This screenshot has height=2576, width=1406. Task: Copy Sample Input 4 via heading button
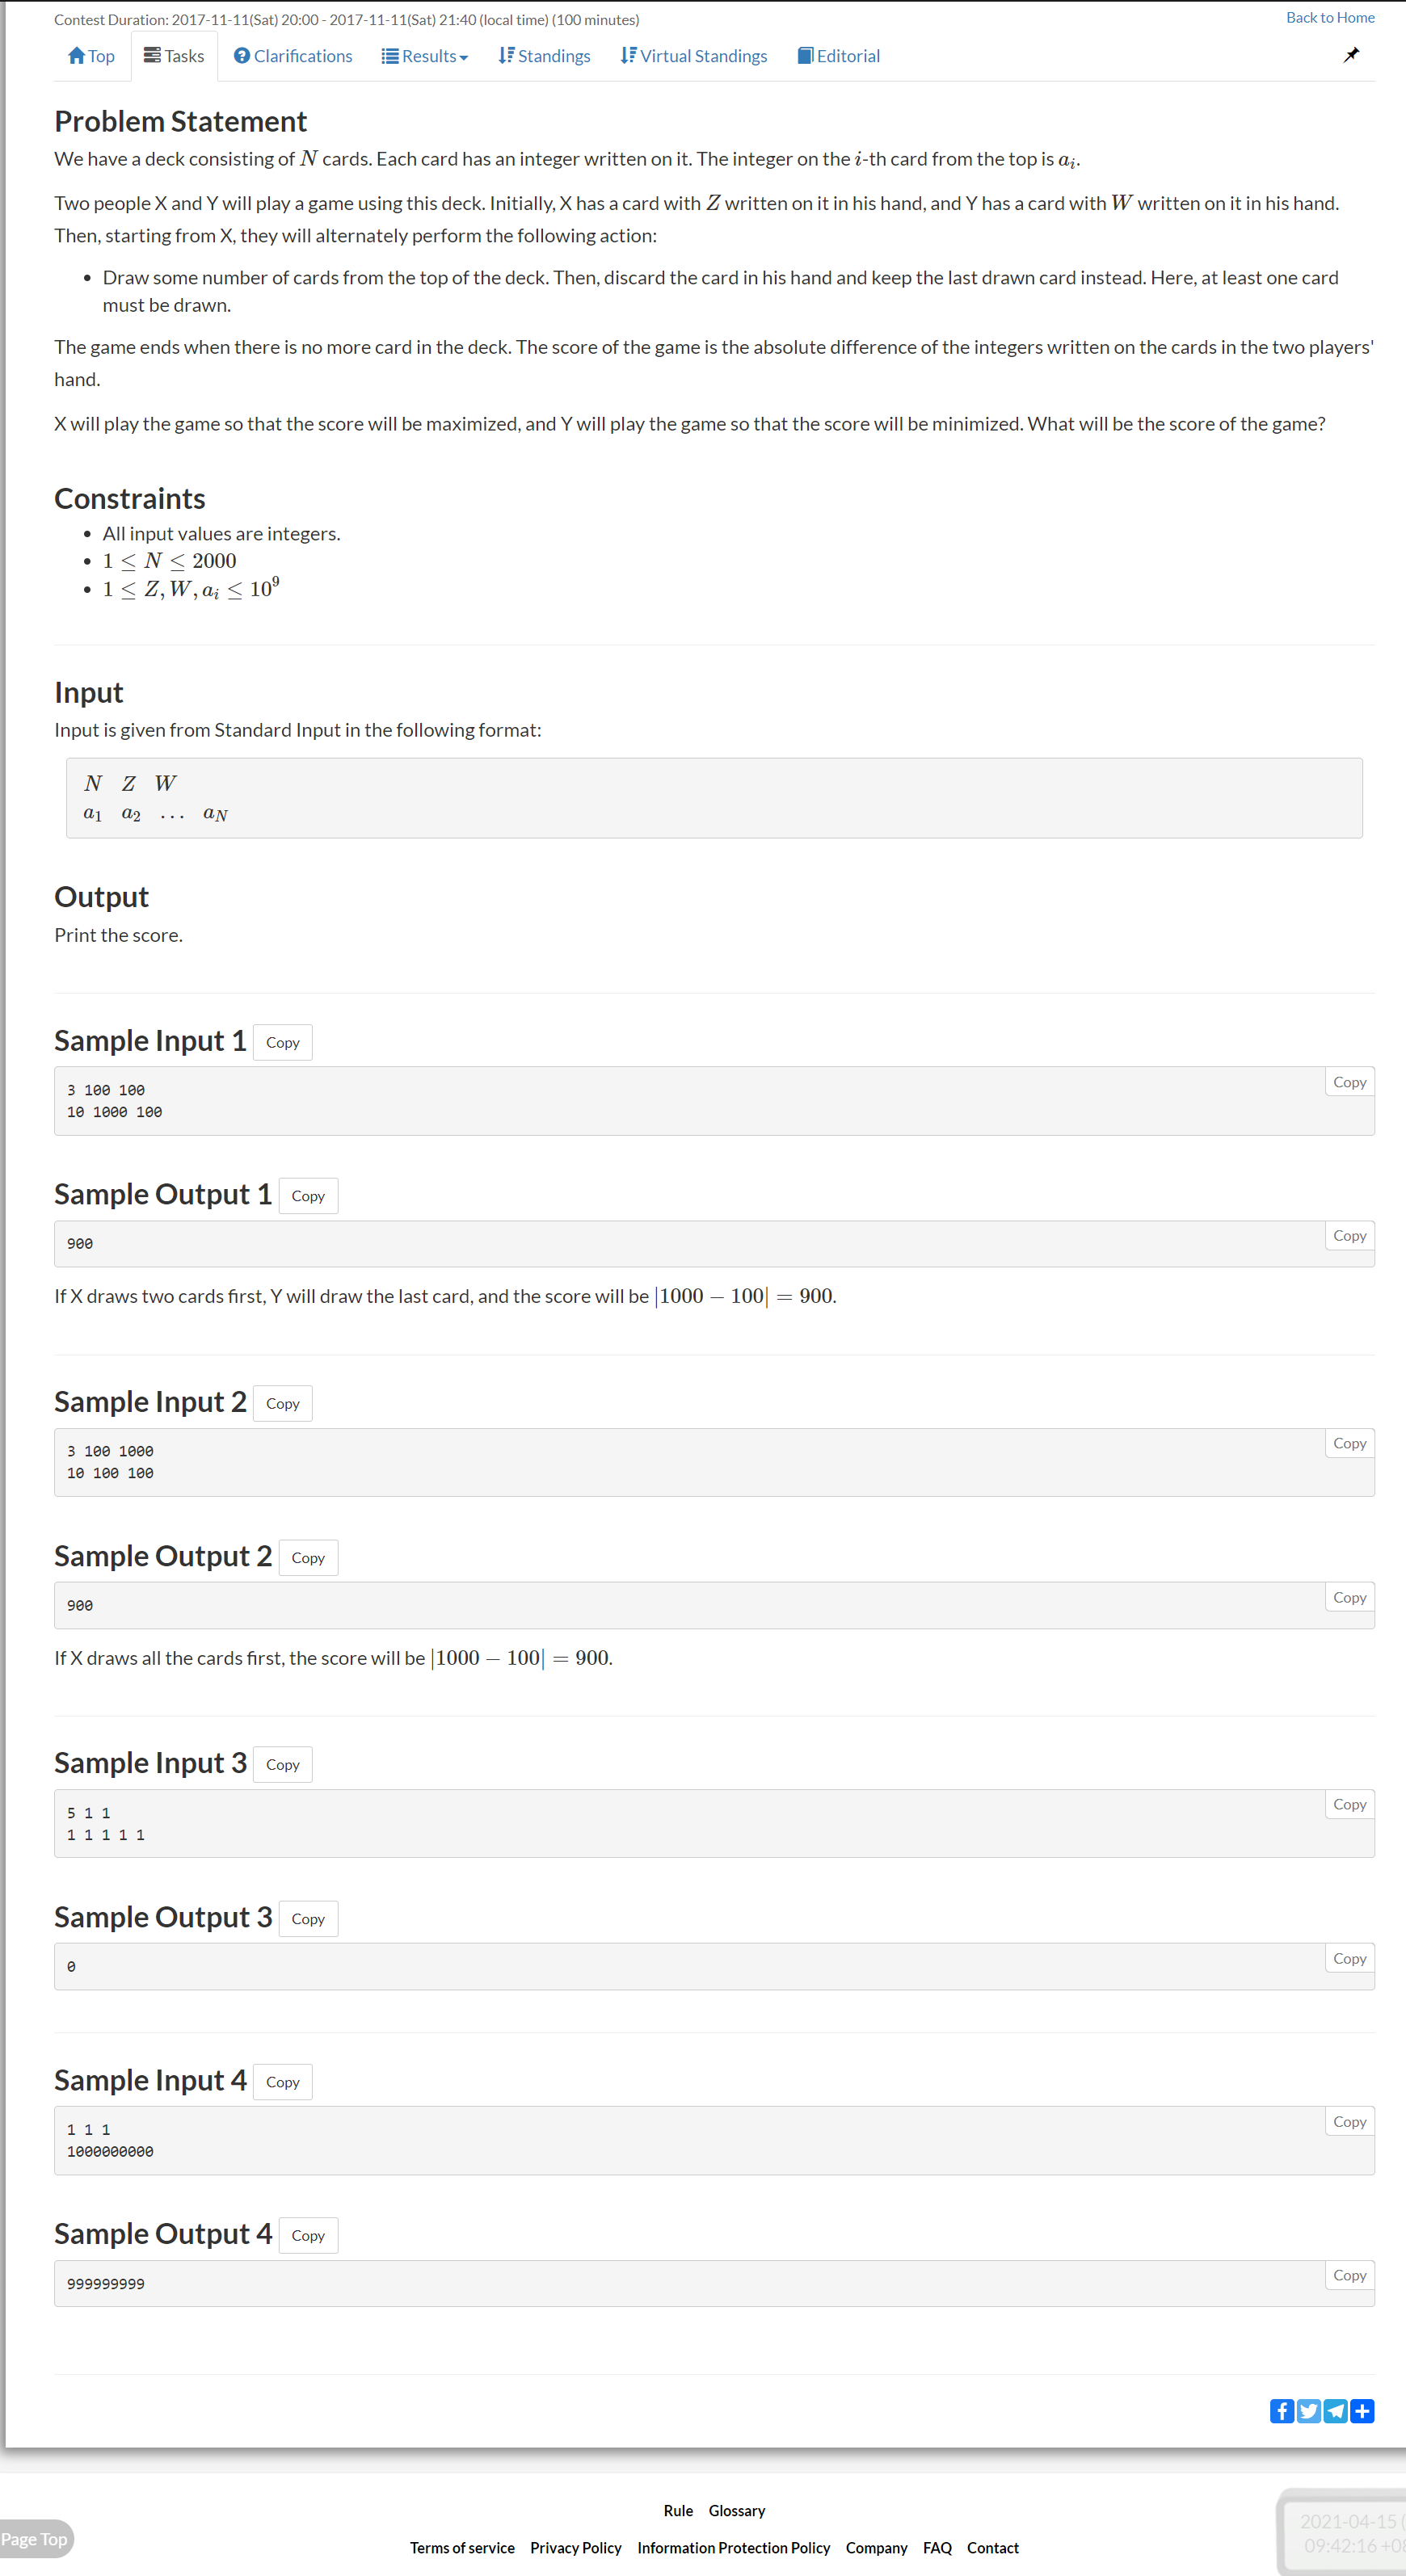click(x=283, y=2082)
